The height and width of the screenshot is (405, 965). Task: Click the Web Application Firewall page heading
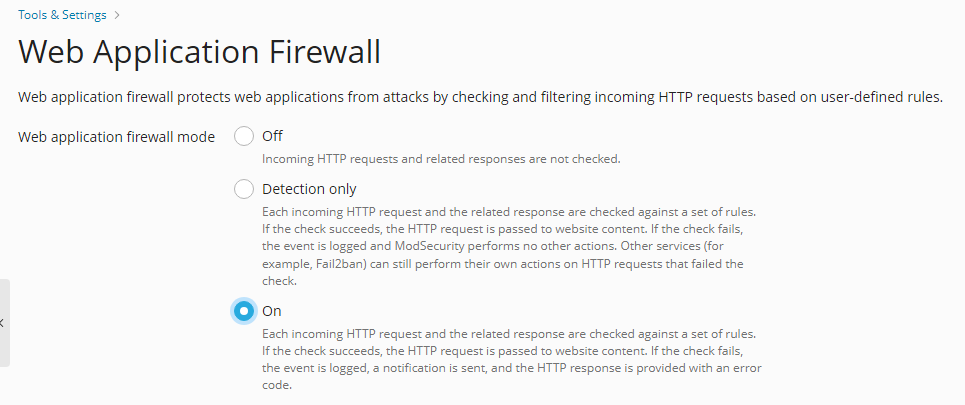(x=200, y=51)
